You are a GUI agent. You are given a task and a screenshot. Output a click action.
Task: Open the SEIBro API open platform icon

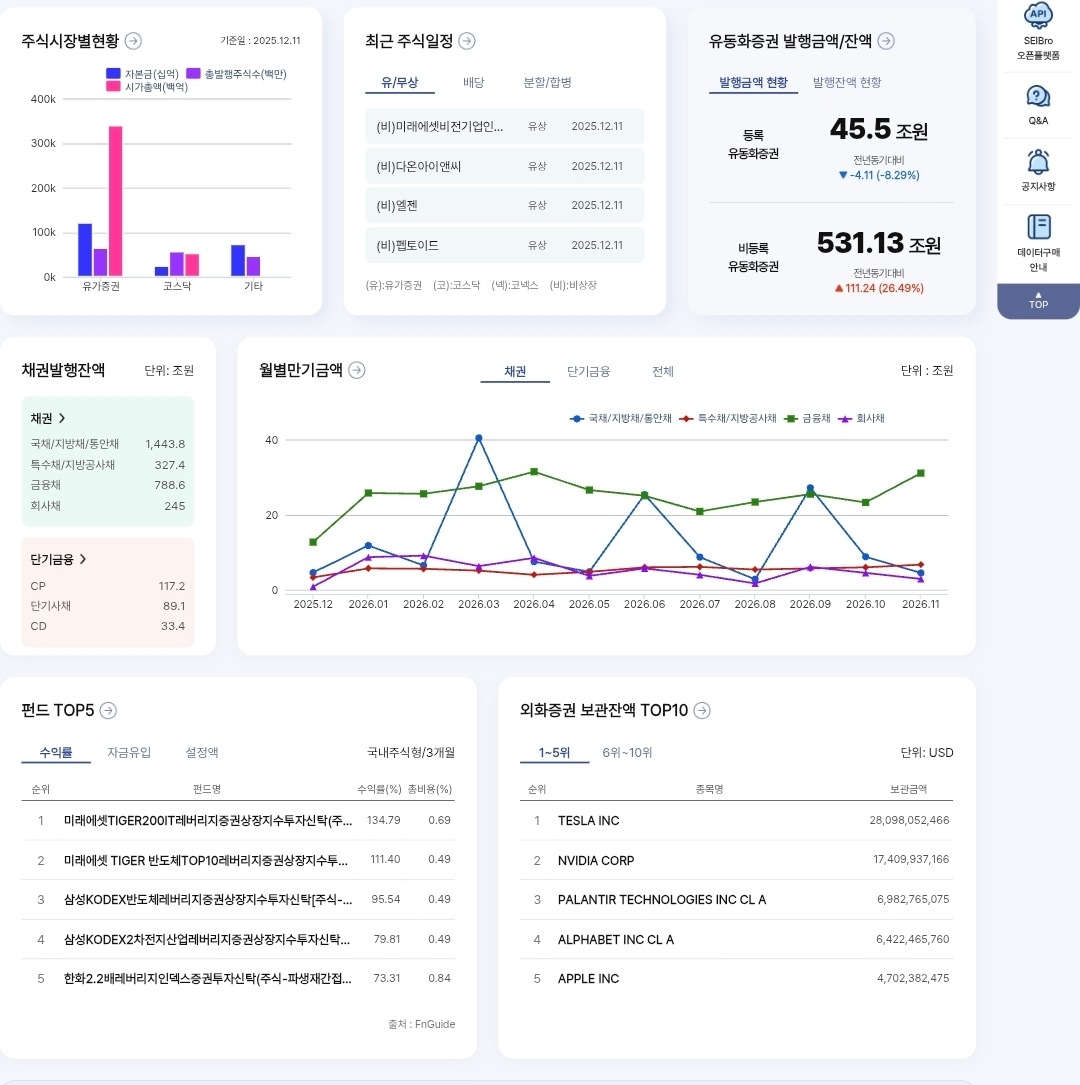pos(1038,16)
